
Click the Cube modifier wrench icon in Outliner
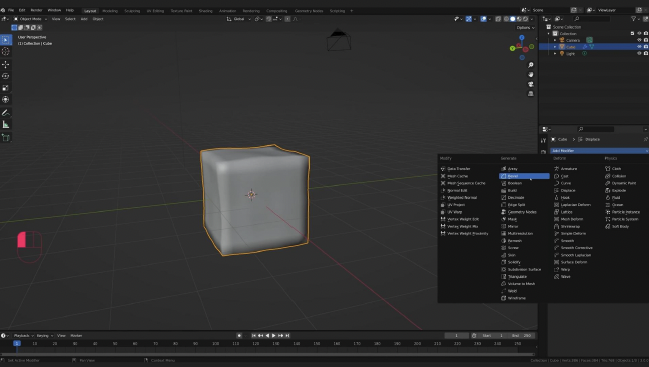[585, 47]
